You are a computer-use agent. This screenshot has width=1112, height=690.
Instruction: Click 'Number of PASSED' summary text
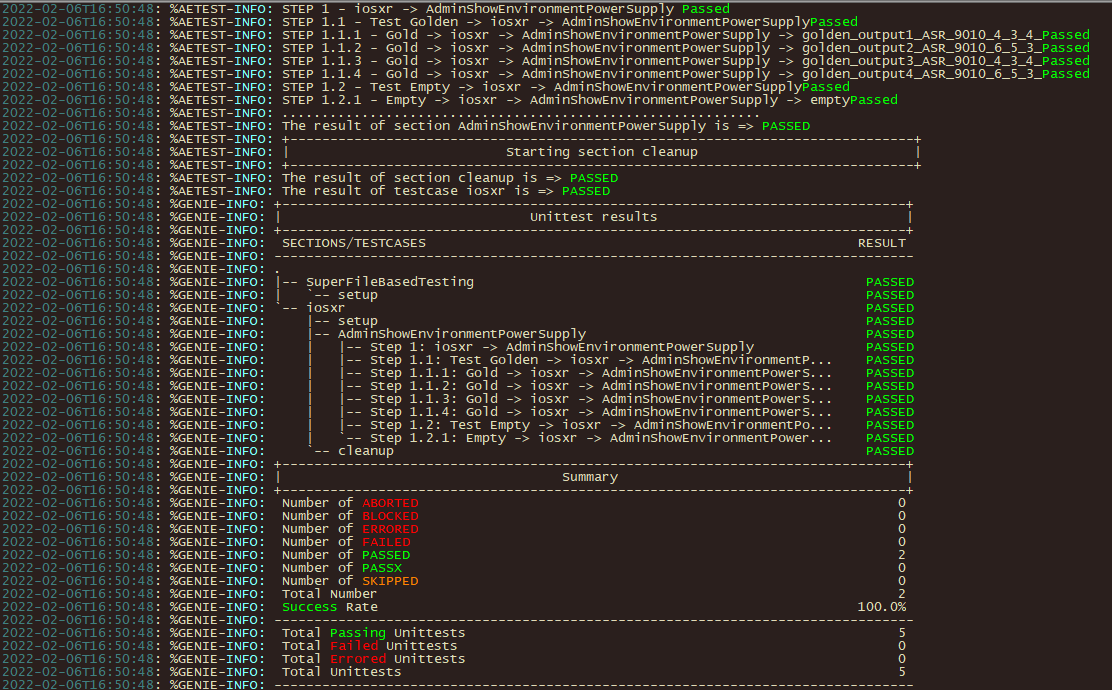click(346, 555)
